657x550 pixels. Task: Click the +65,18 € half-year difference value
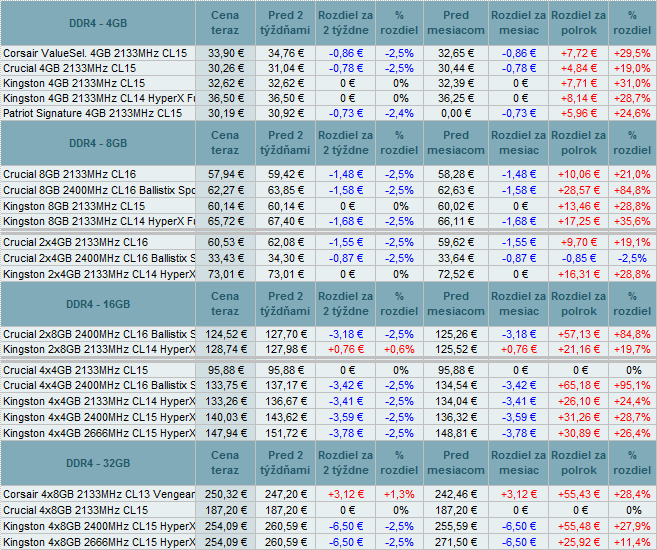tap(579, 385)
